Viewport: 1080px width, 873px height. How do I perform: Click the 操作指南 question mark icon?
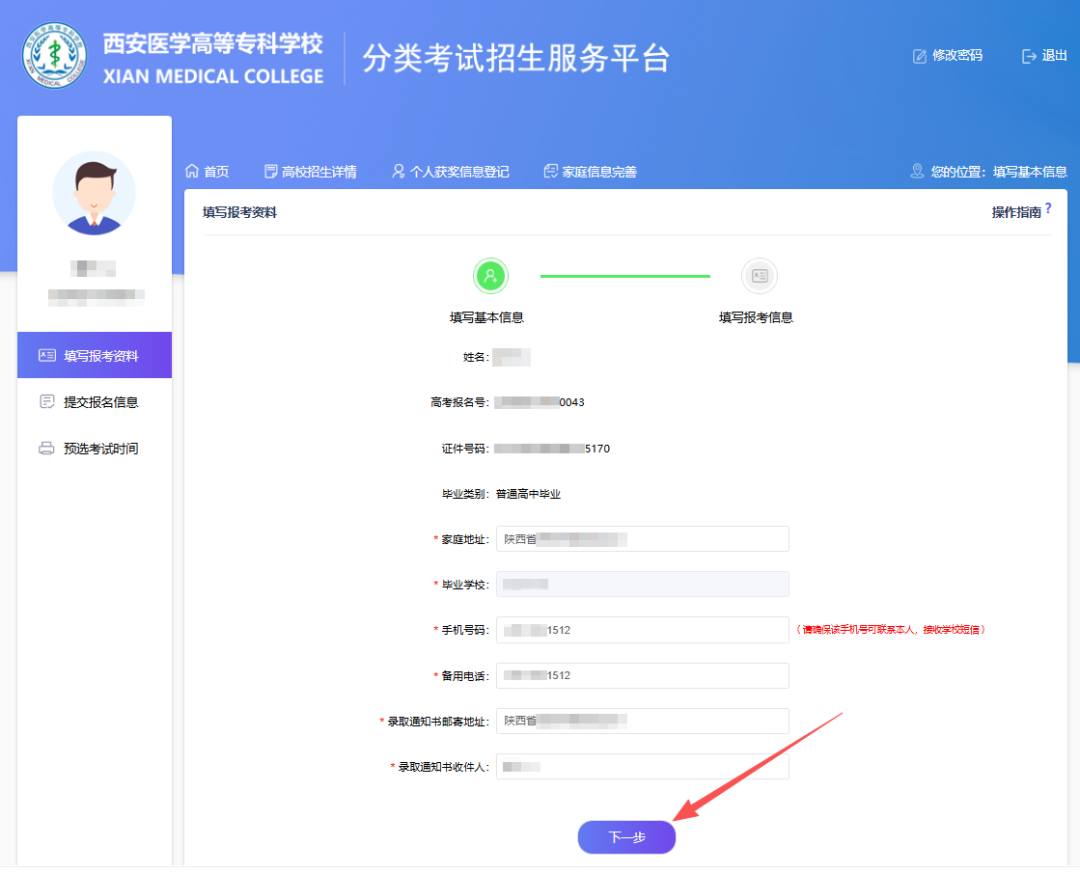1048,208
